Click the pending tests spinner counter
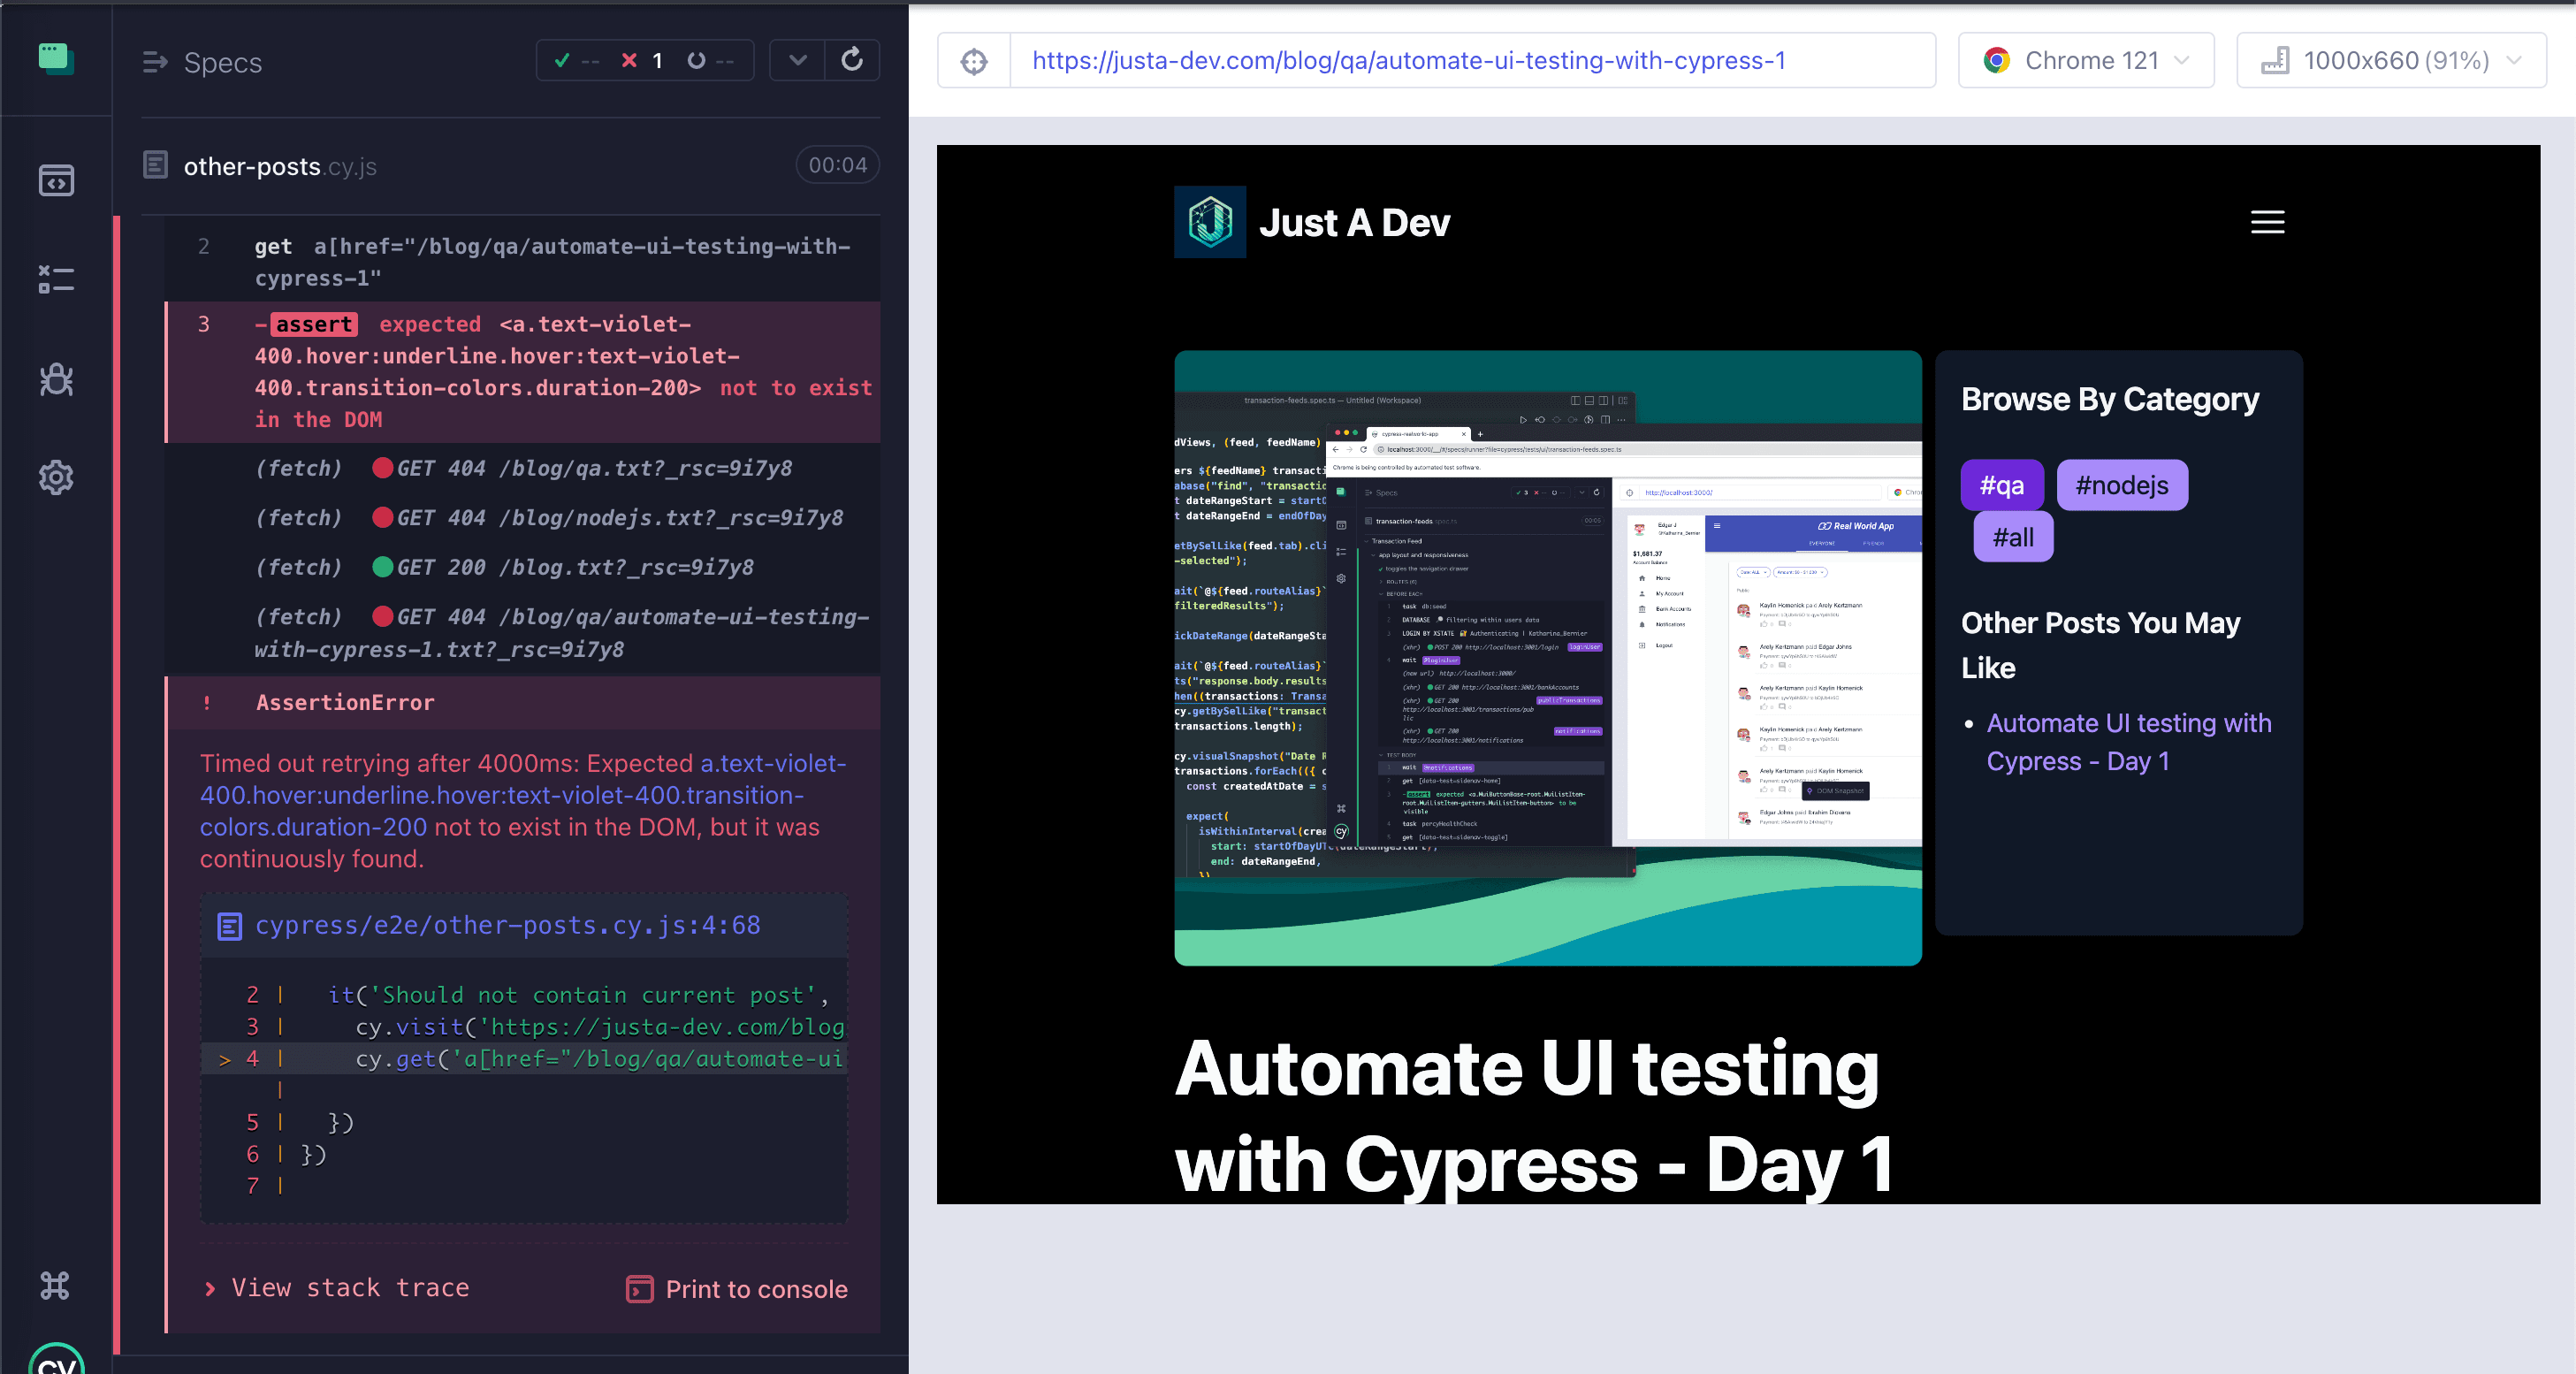 (x=710, y=61)
